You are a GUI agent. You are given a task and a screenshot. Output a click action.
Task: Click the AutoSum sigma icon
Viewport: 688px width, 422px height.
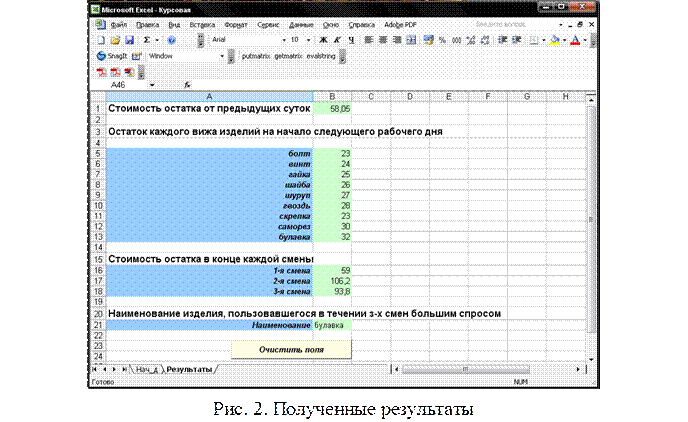click(x=146, y=40)
